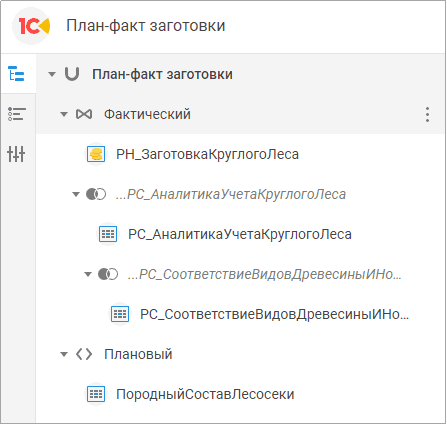Click the План-факт заготовки header title
Viewport: 447px width, 425px height.
[146, 26]
